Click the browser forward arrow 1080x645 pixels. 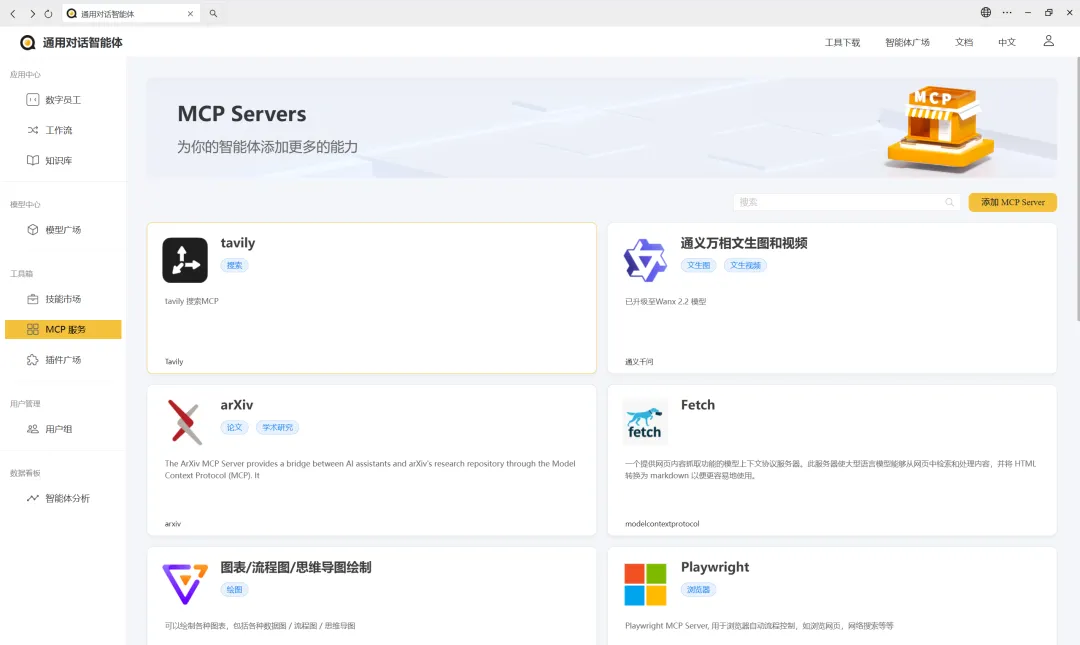click(x=32, y=13)
